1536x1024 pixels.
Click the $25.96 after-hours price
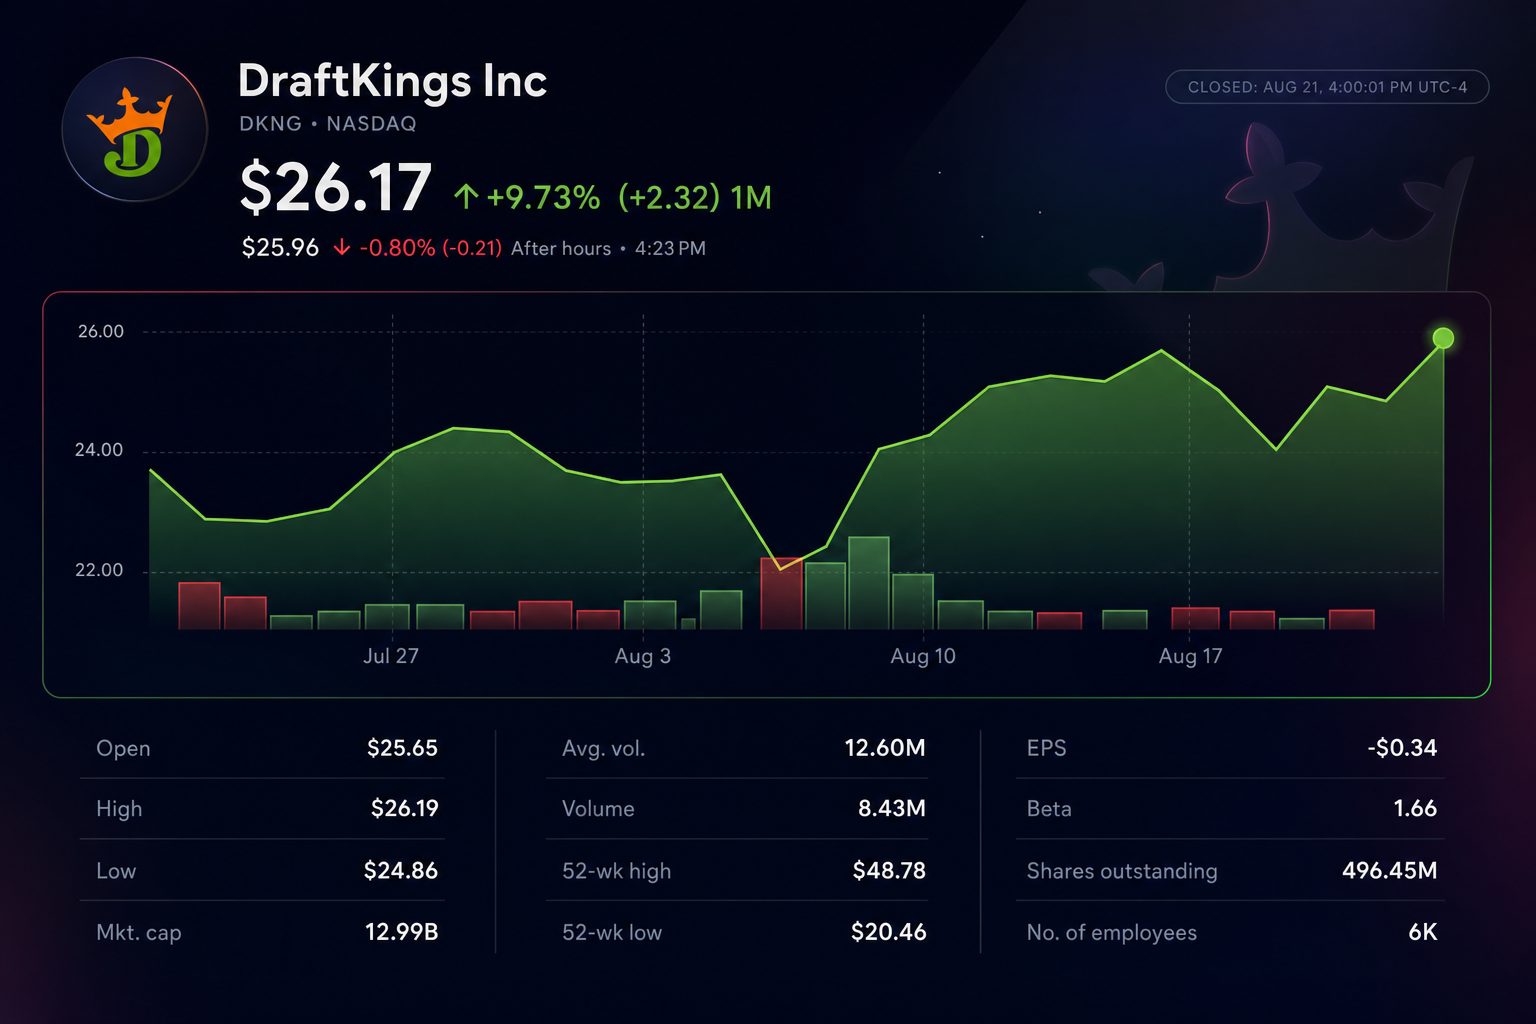(280, 248)
